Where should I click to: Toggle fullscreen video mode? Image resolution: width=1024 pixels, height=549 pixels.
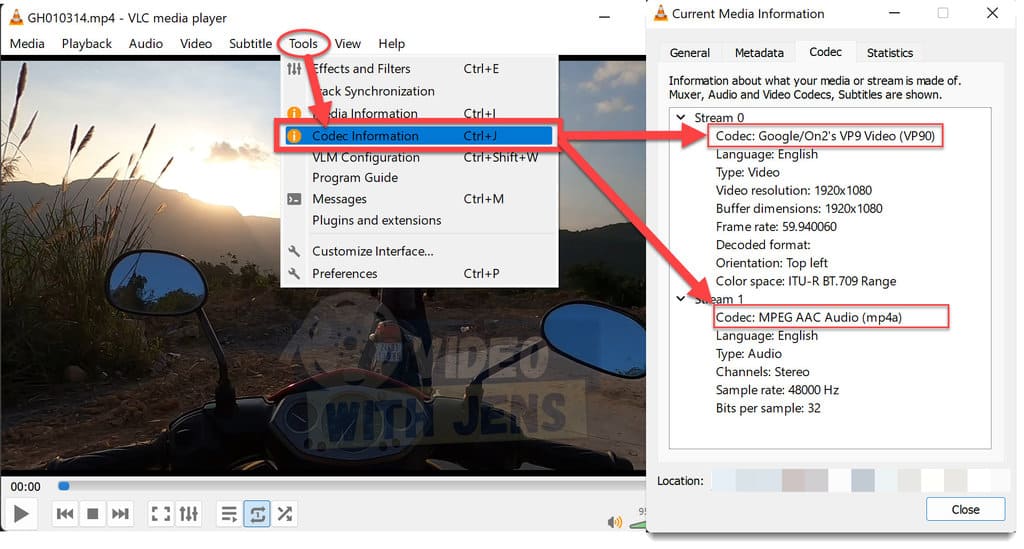coord(161,514)
